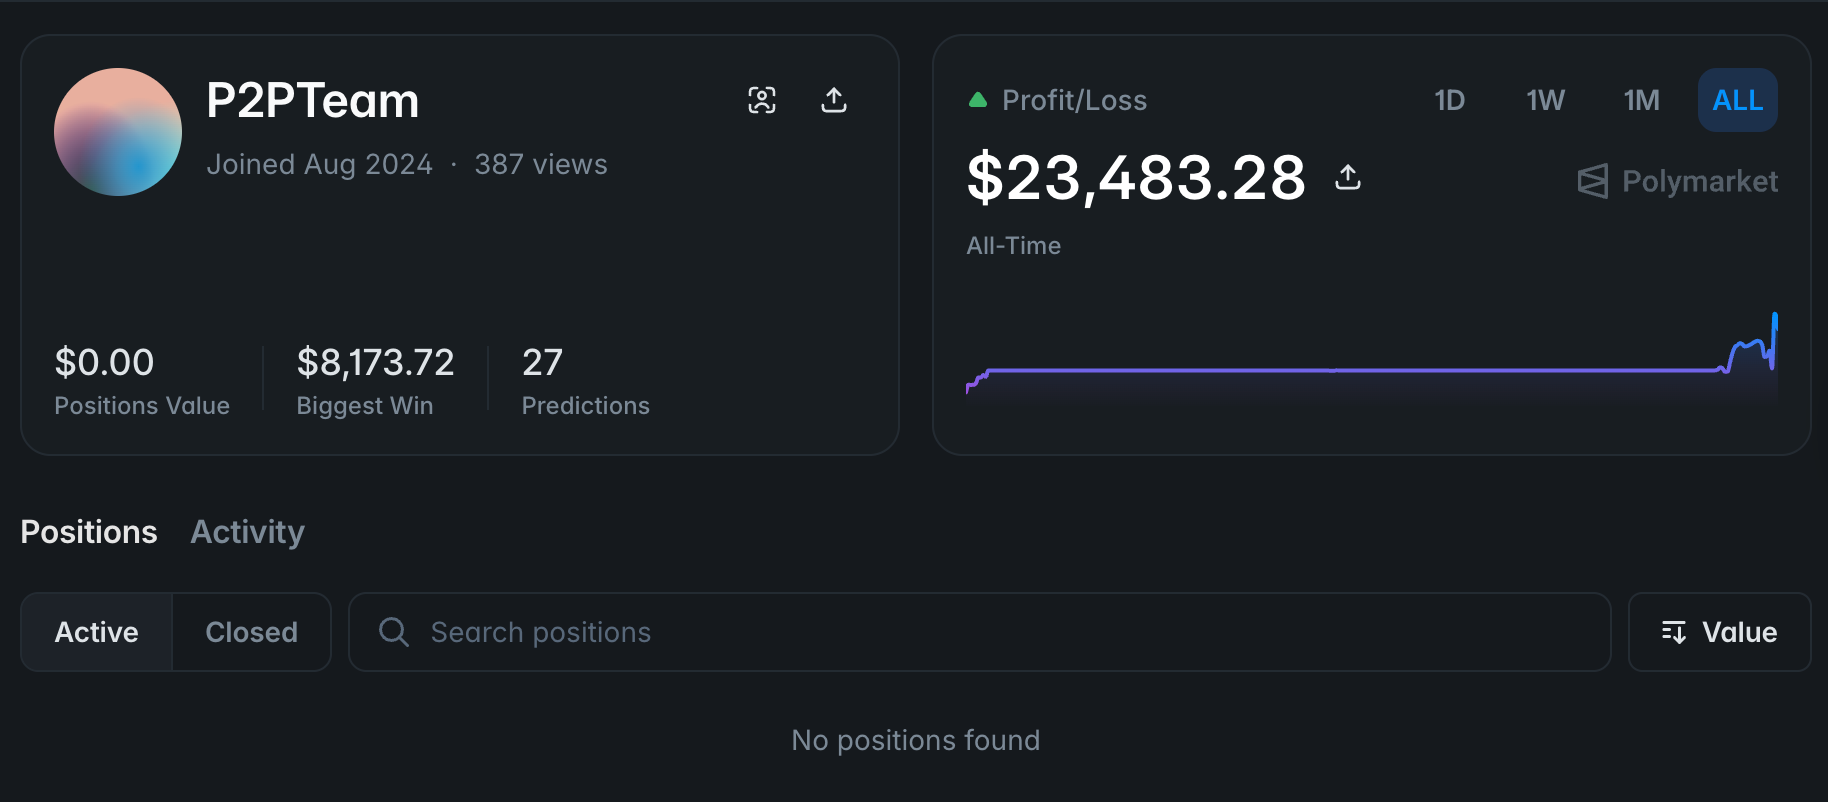The height and width of the screenshot is (802, 1828).
Task: Click the search magnifier icon
Action: 393,632
